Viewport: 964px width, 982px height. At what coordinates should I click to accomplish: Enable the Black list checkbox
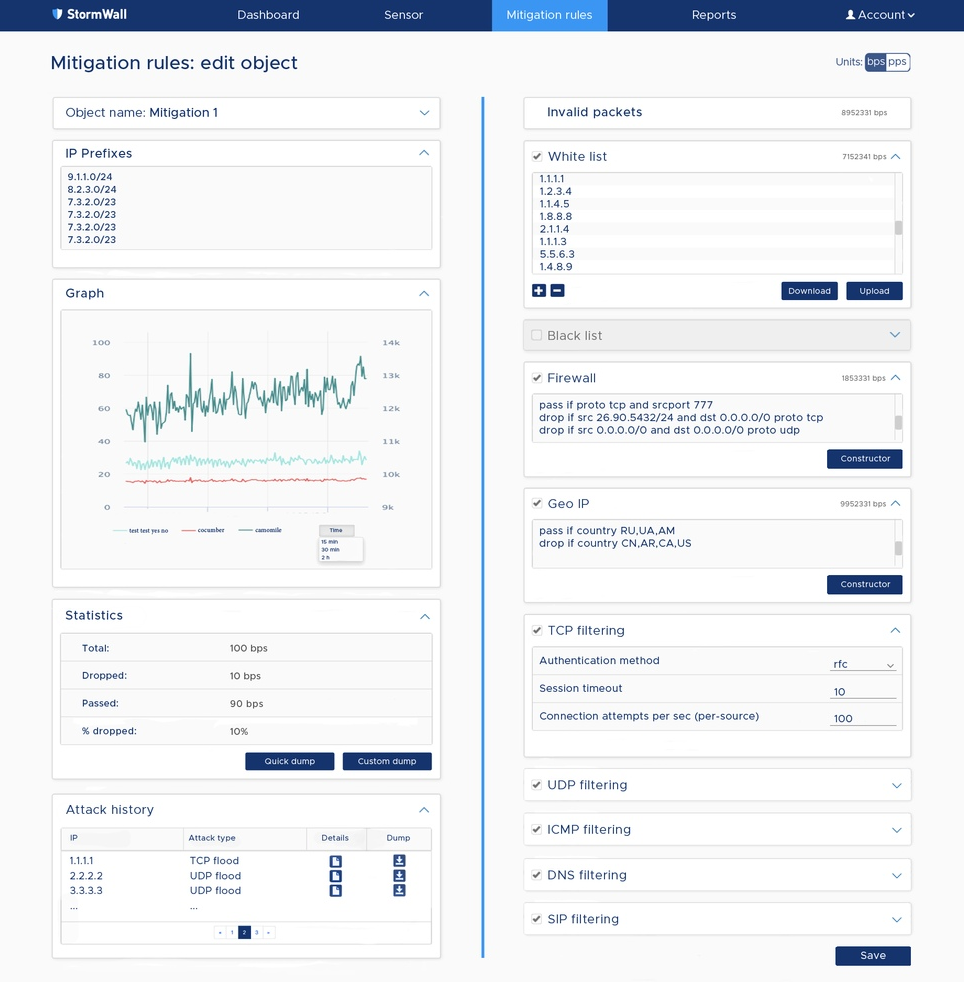pyautogui.click(x=537, y=336)
